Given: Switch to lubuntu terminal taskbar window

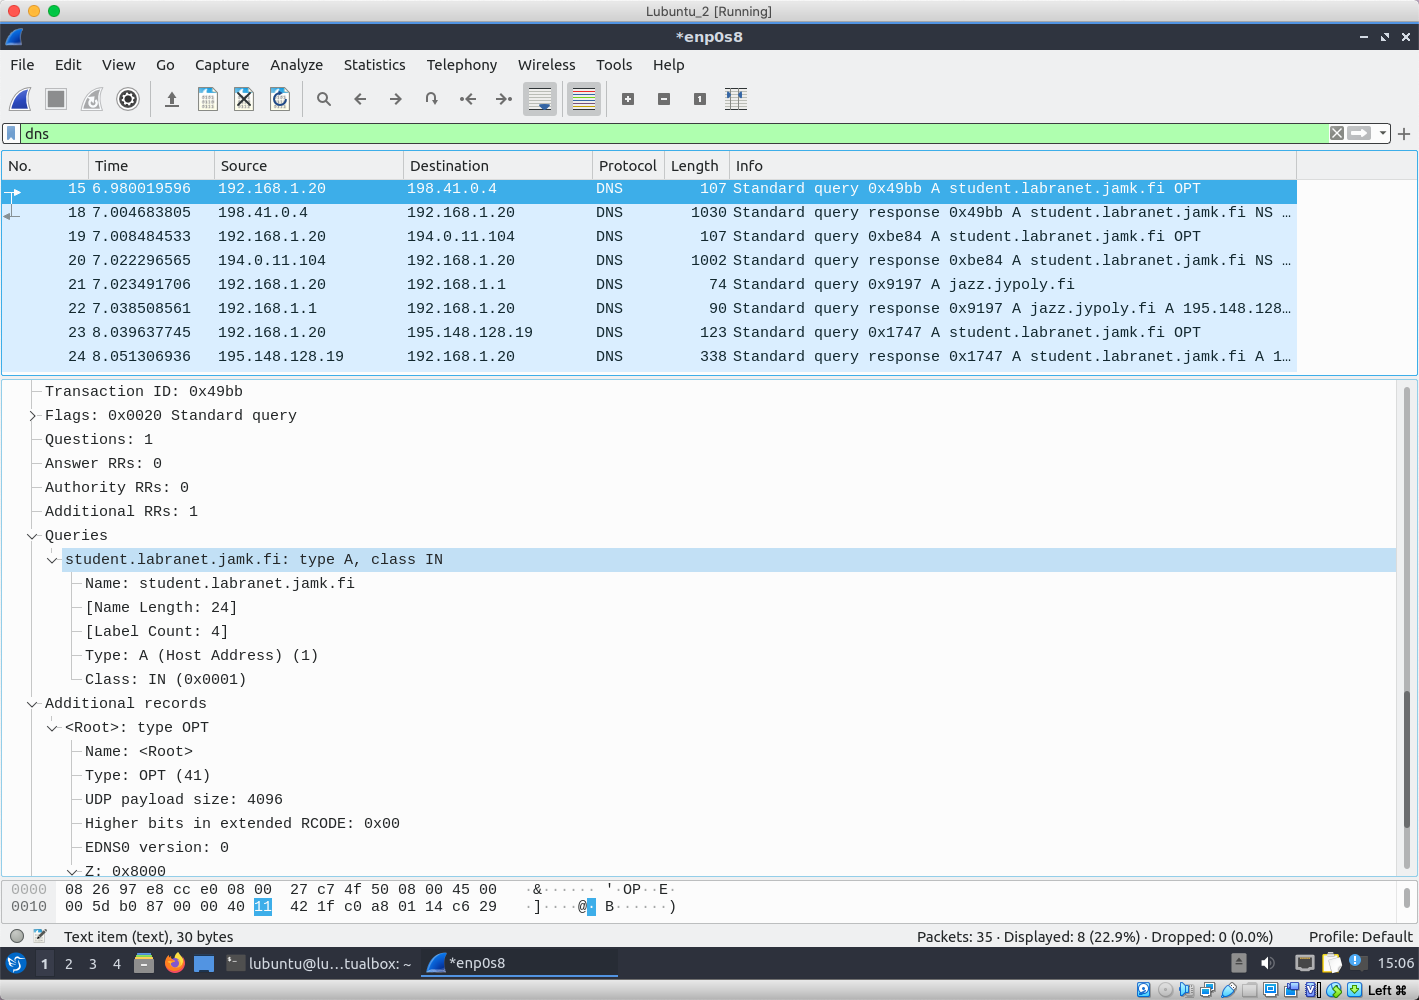Looking at the screenshot, I should tap(319, 964).
